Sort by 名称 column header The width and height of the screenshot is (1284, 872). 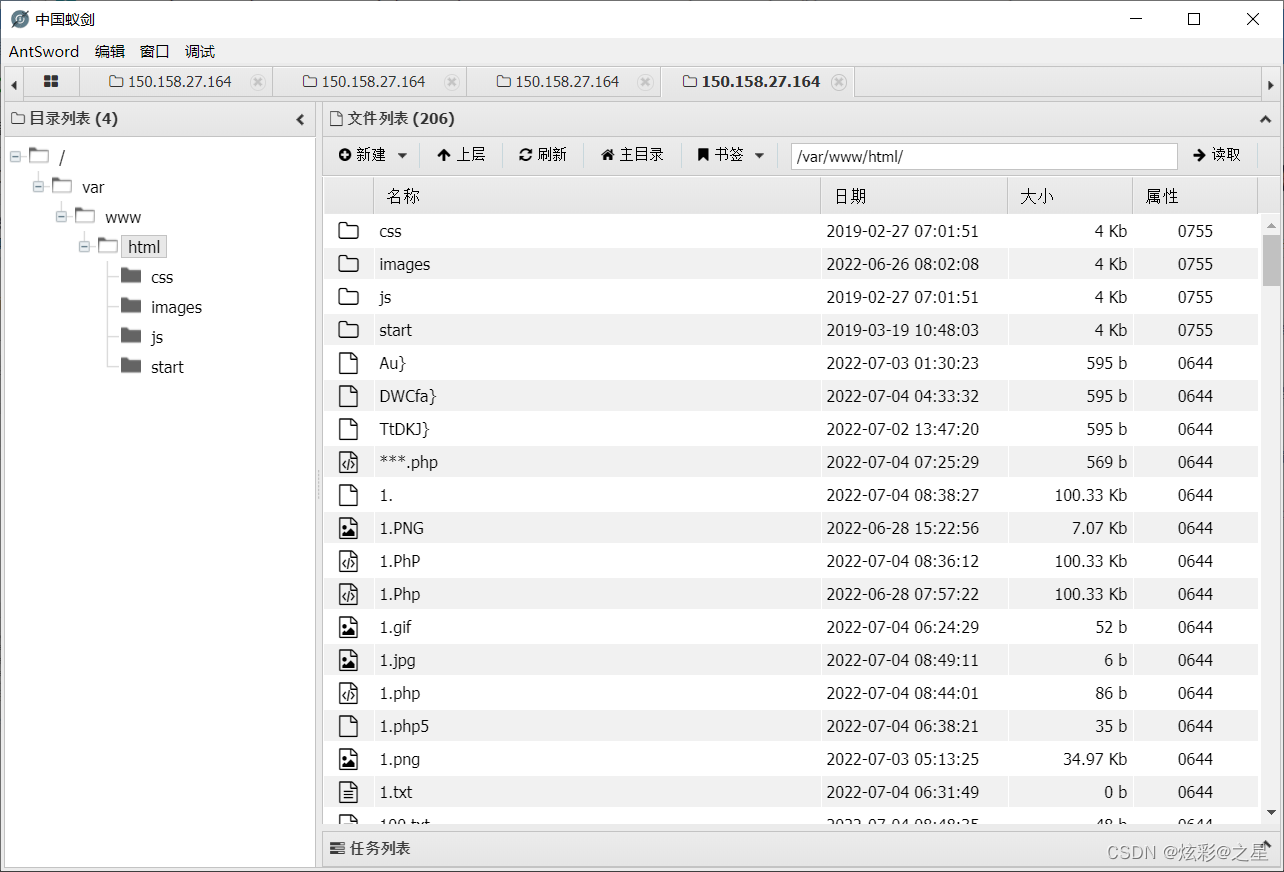(x=597, y=196)
